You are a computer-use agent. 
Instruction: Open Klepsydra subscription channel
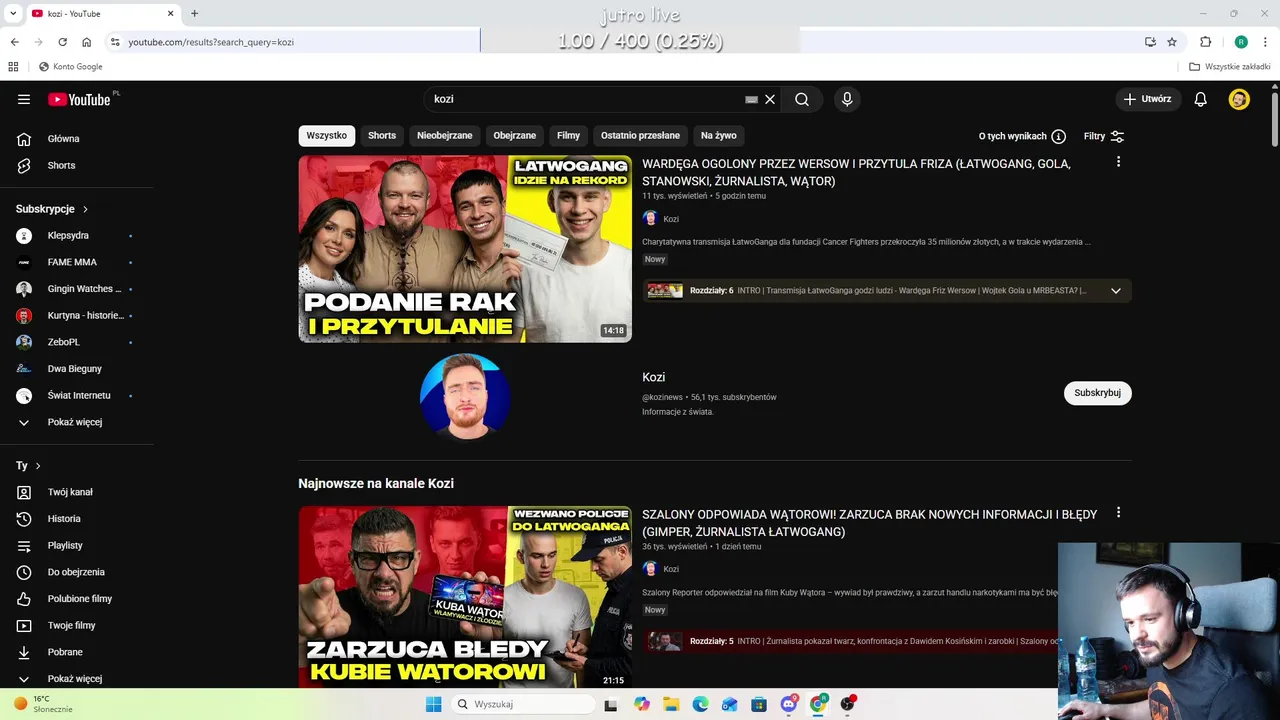pyautogui.click(x=77, y=235)
